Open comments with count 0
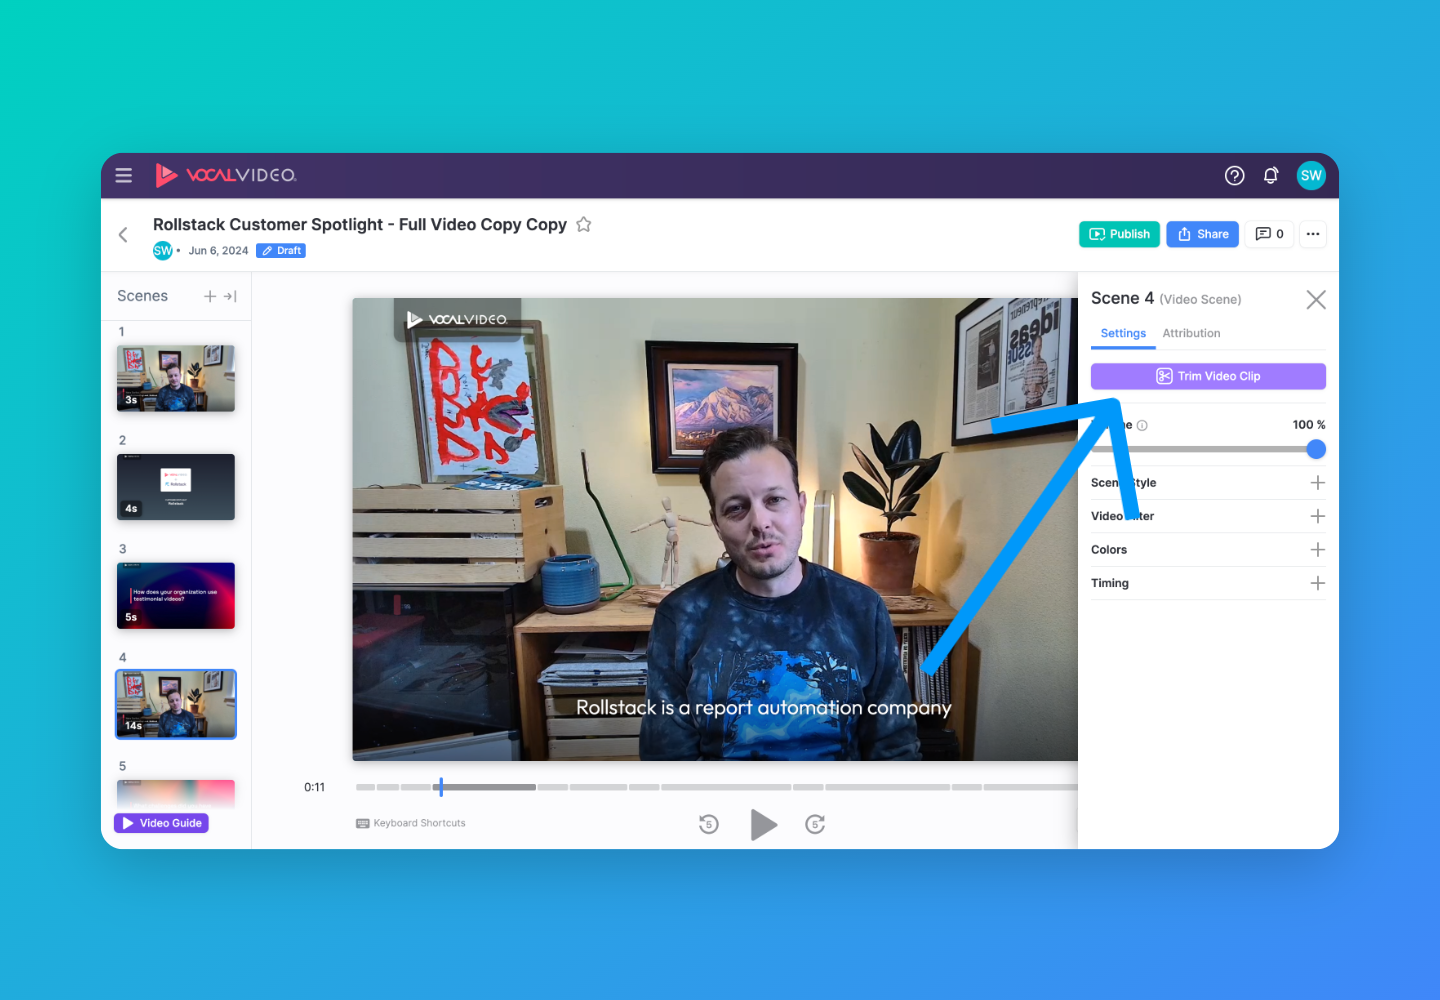This screenshot has width=1440, height=1000. (x=1270, y=234)
